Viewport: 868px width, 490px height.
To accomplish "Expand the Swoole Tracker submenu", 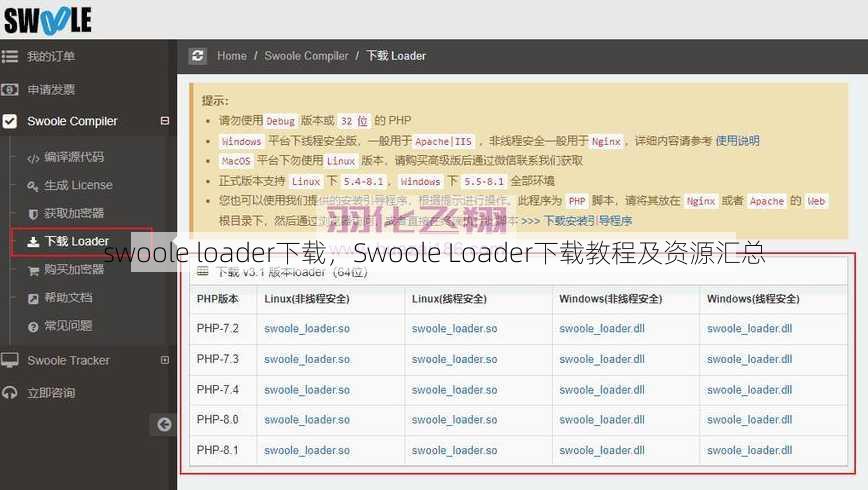I will tap(165, 360).
